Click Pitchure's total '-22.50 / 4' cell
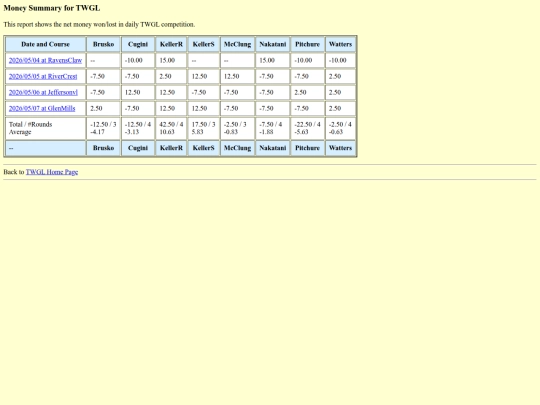540x405 pixels. point(307,128)
